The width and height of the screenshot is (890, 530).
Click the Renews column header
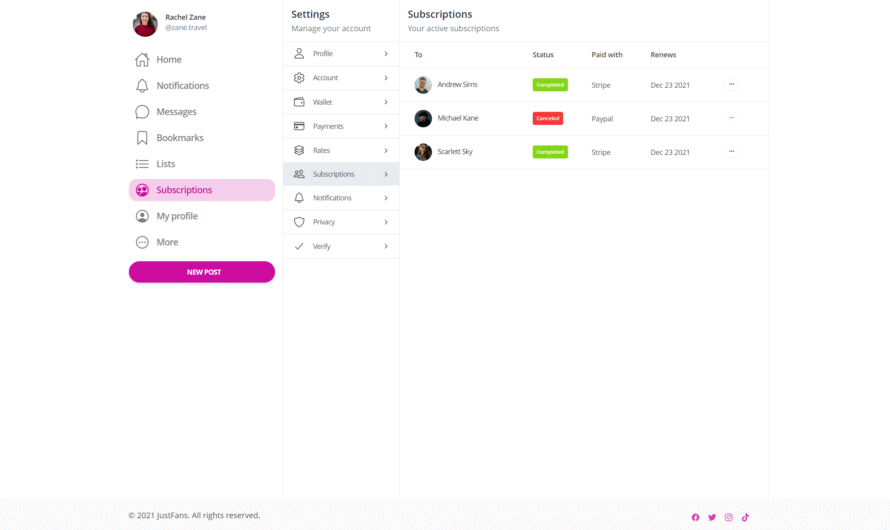(663, 54)
